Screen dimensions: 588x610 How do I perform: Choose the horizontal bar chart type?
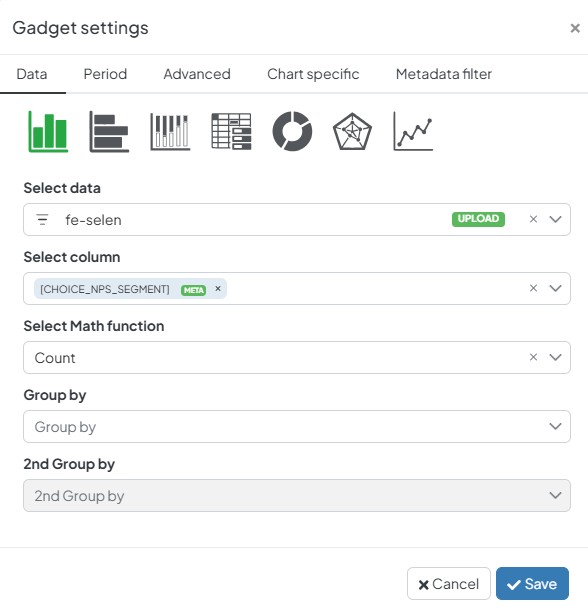point(109,131)
